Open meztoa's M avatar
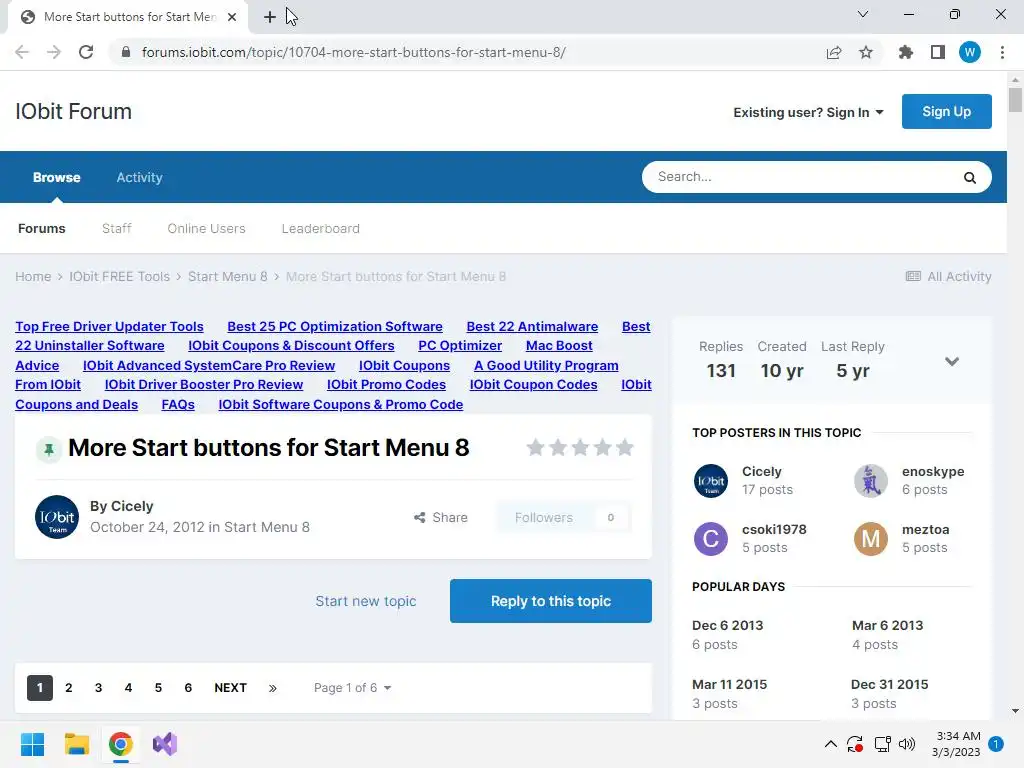Screen dimensions: 1024x768 pos(871,539)
